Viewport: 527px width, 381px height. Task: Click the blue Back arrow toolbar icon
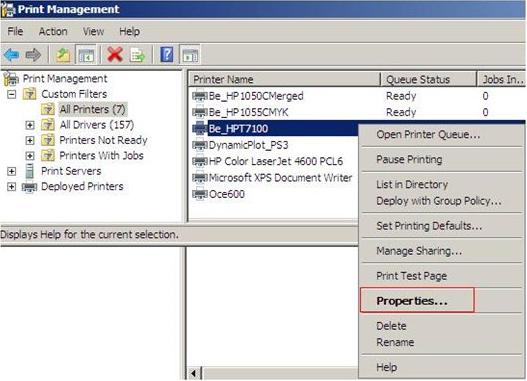(12, 55)
